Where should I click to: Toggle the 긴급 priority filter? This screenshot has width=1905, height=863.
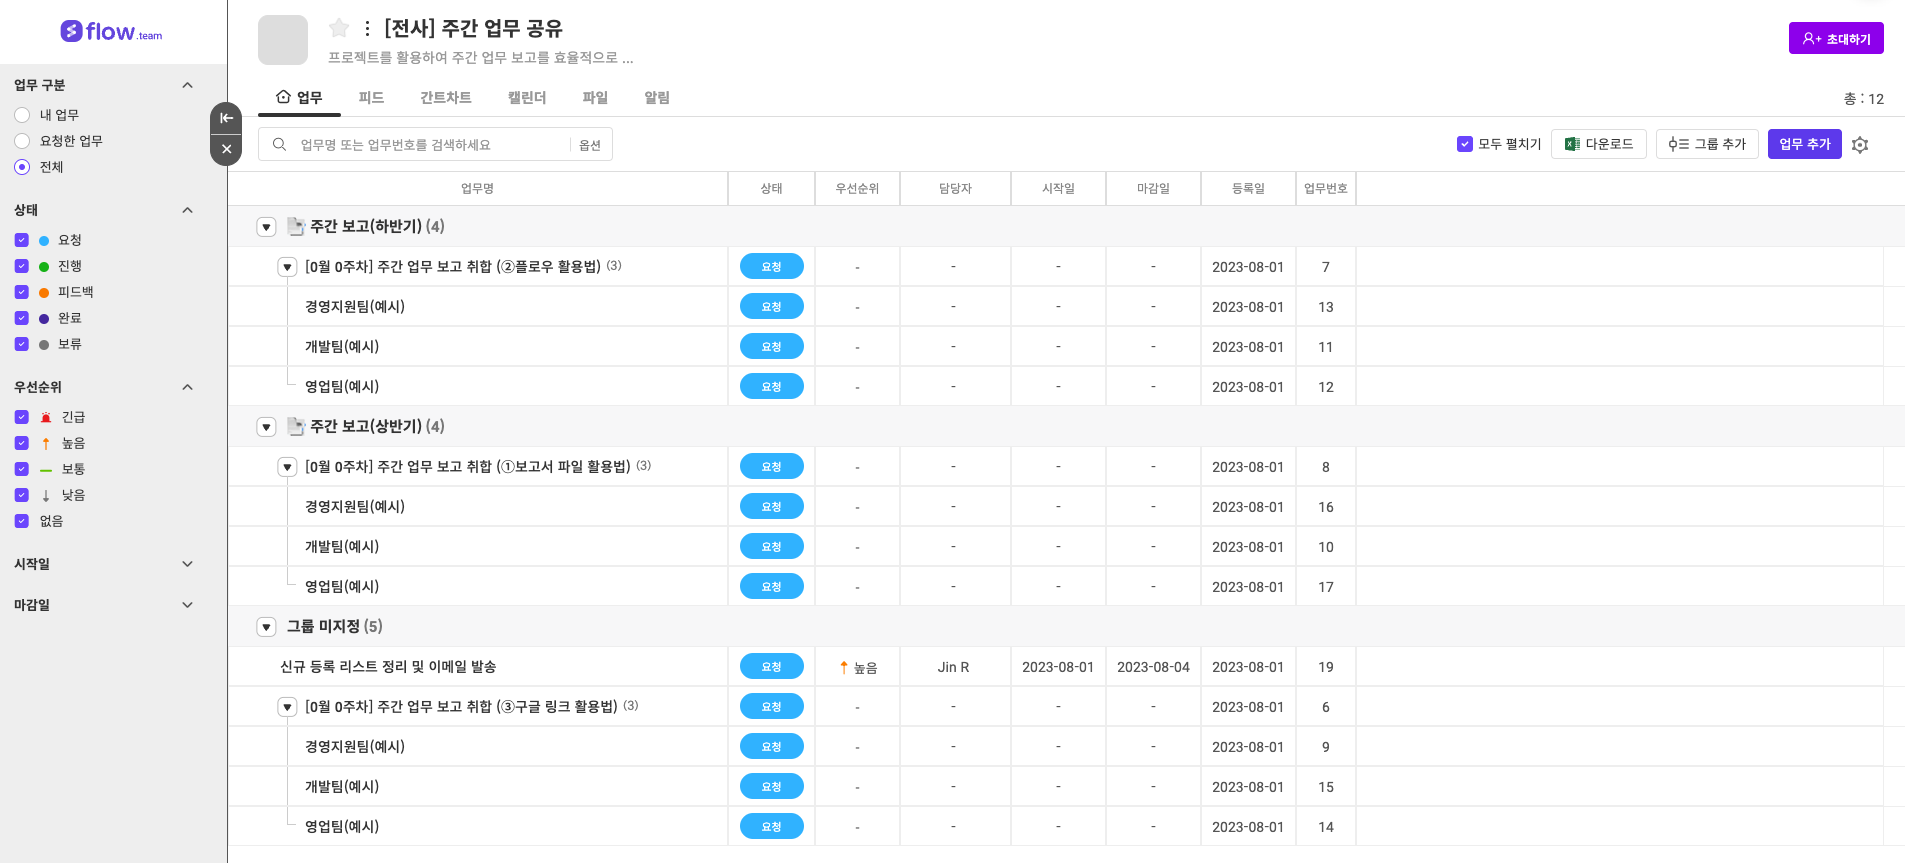click(x=22, y=417)
